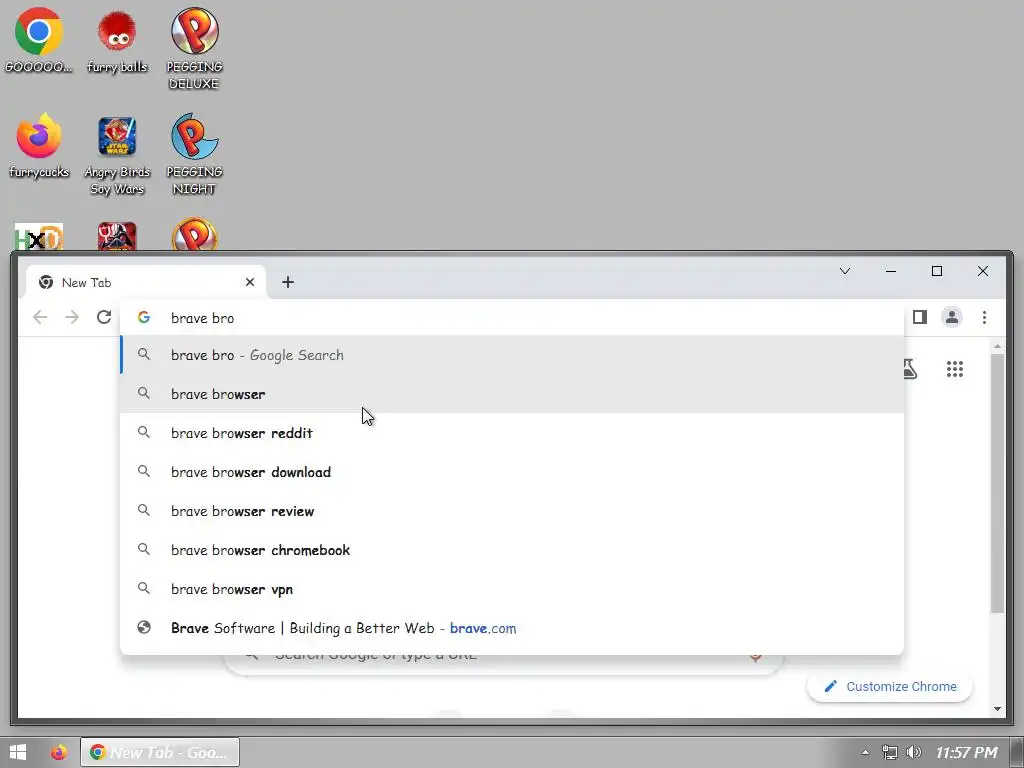1024x768 pixels.
Task: Click the 11:57 PM taskbar clock
Action: coord(967,752)
